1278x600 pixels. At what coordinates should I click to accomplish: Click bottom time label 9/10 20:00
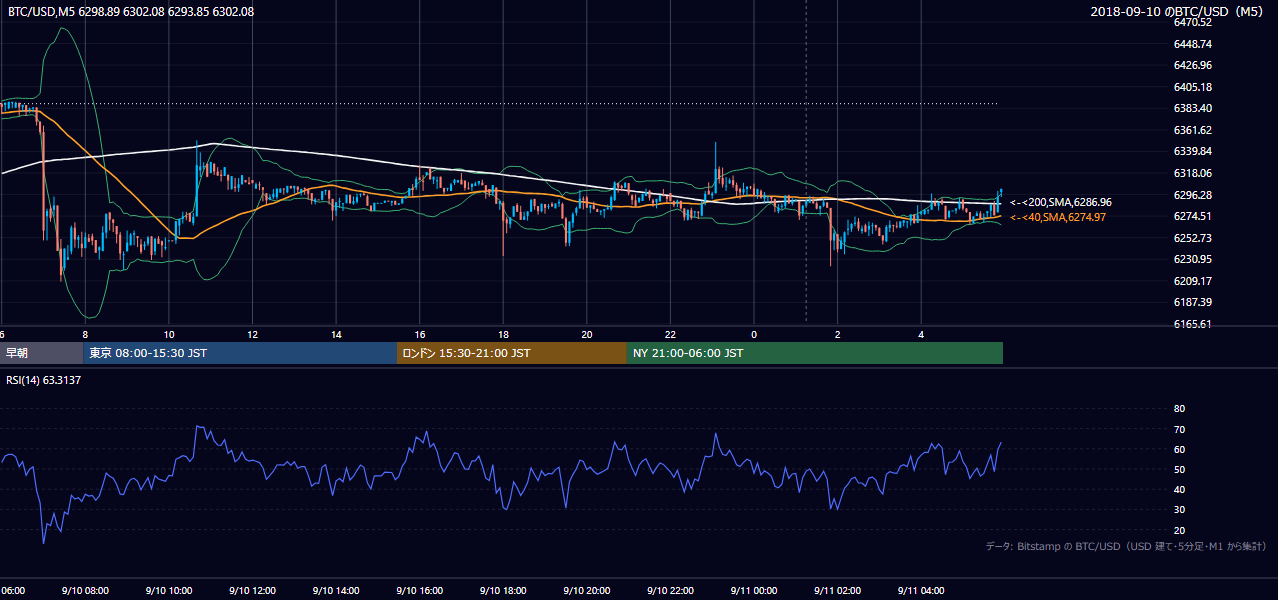tap(587, 591)
